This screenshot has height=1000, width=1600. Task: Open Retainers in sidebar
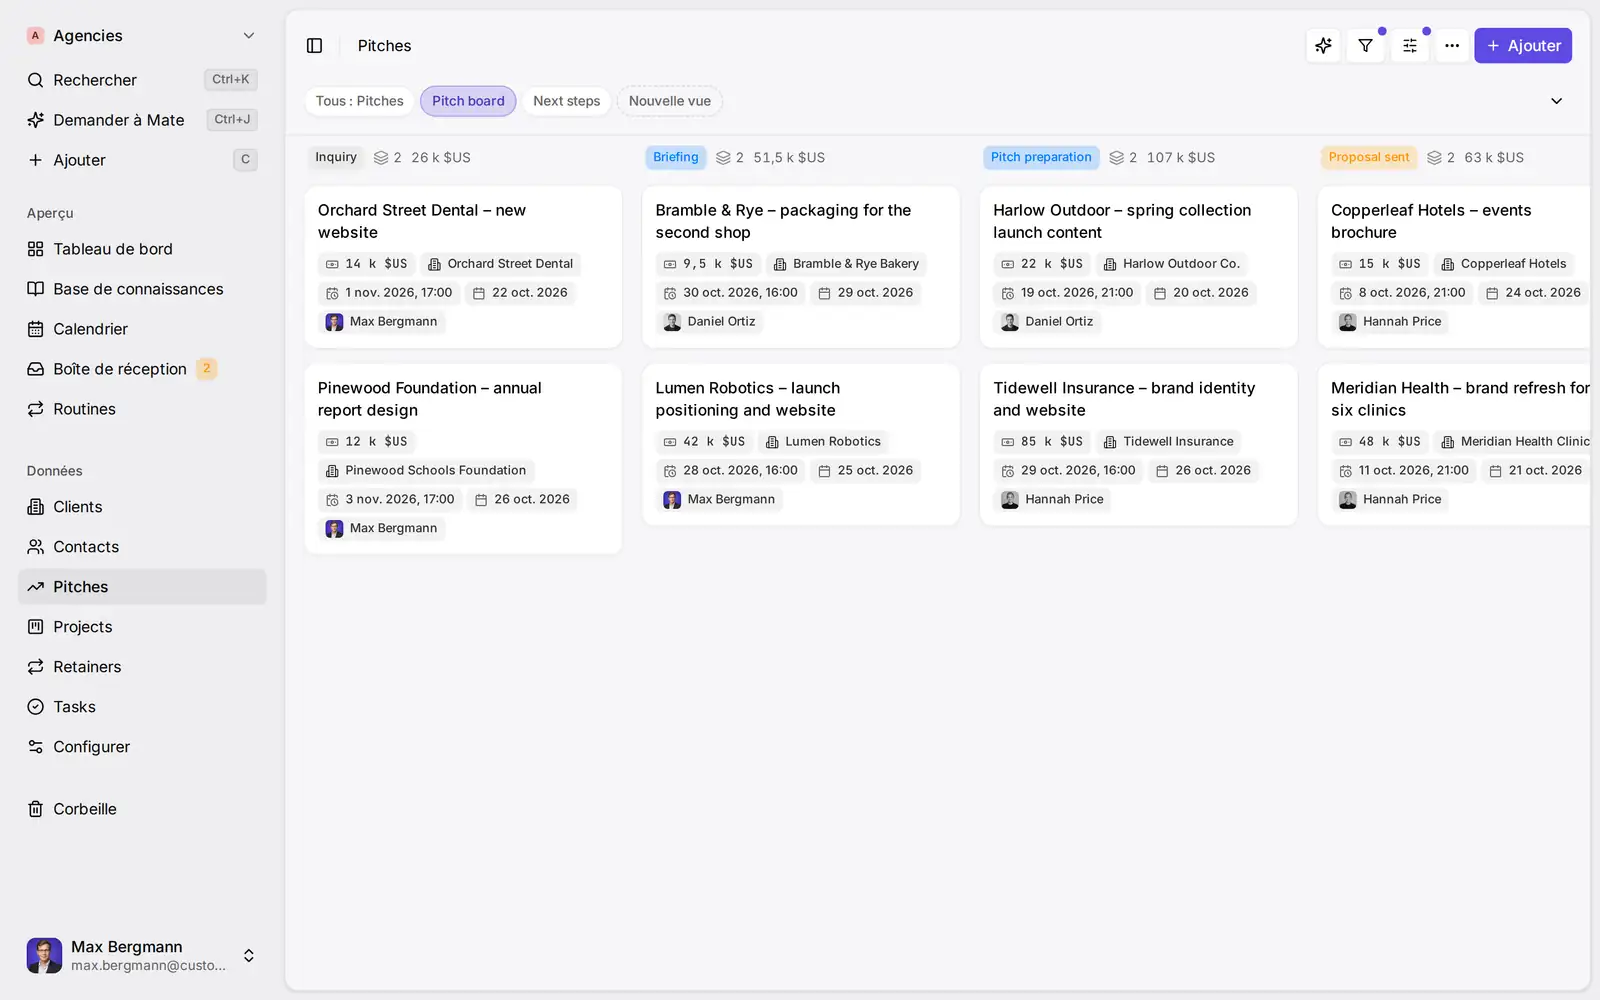click(142, 667)
